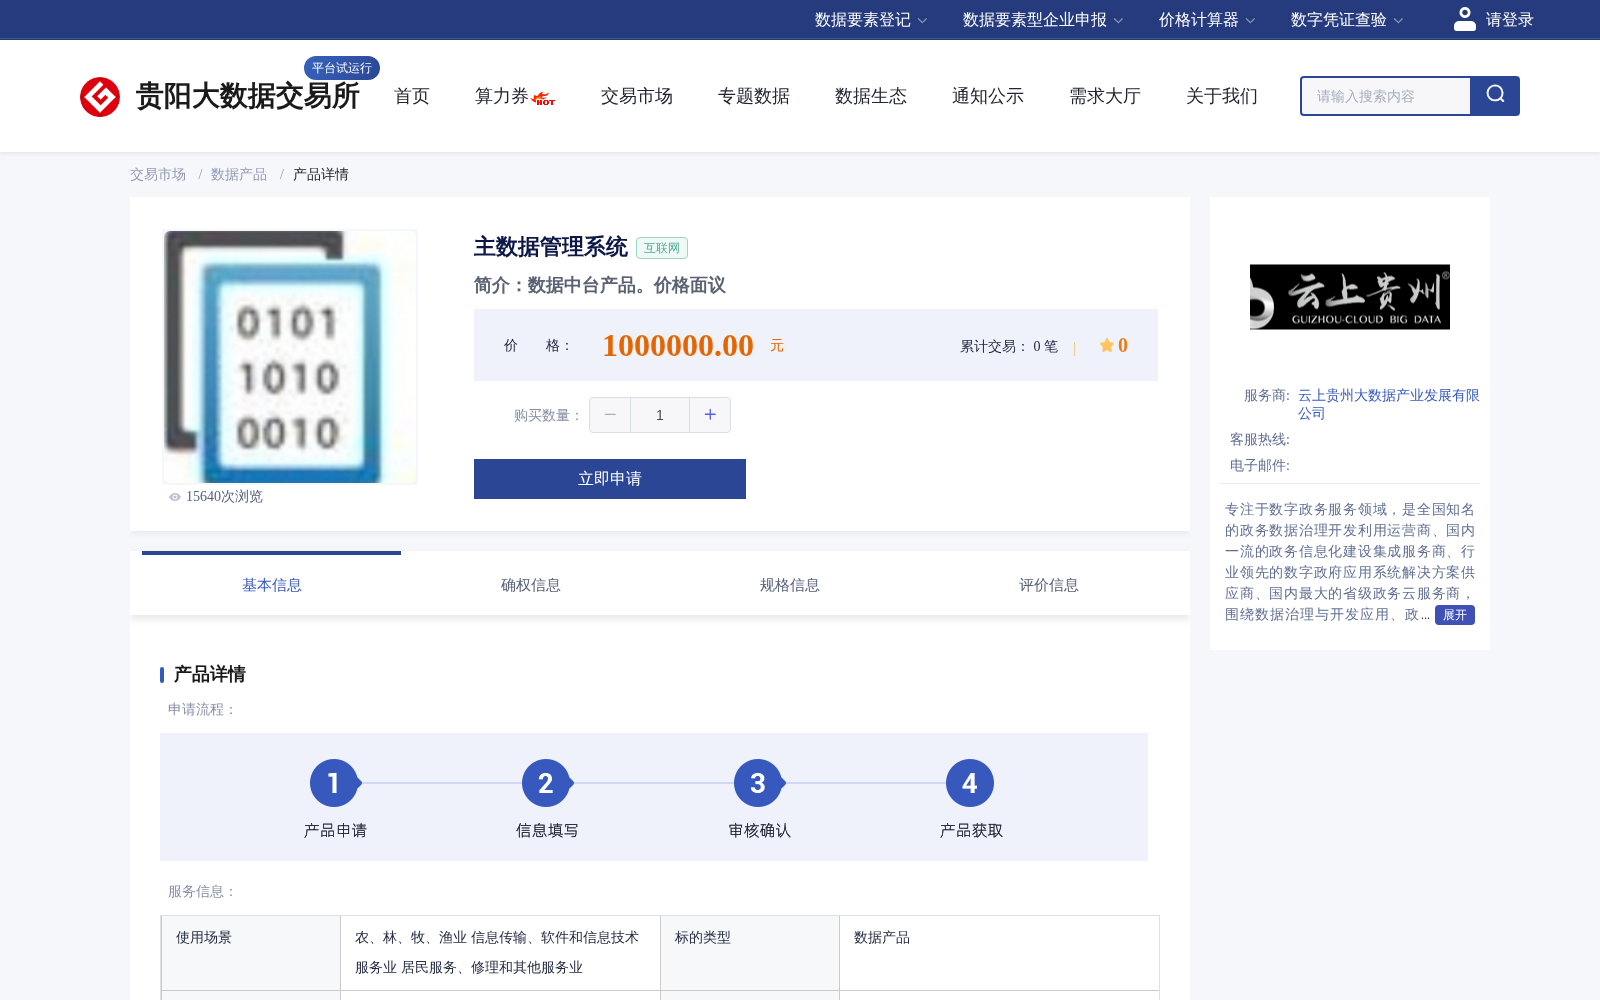Image resolution: width=1600 pixels, height=1000 pixels.
Task: Click 请登录 link
Action: (1509, 20)
